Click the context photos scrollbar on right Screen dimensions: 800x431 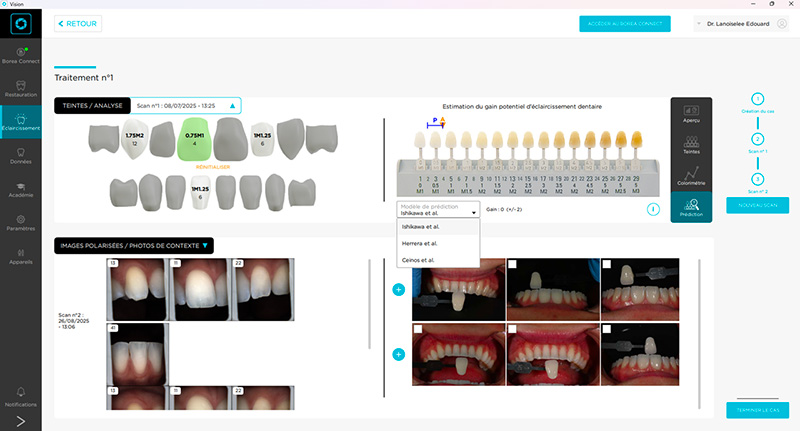(x=699, y=334)
